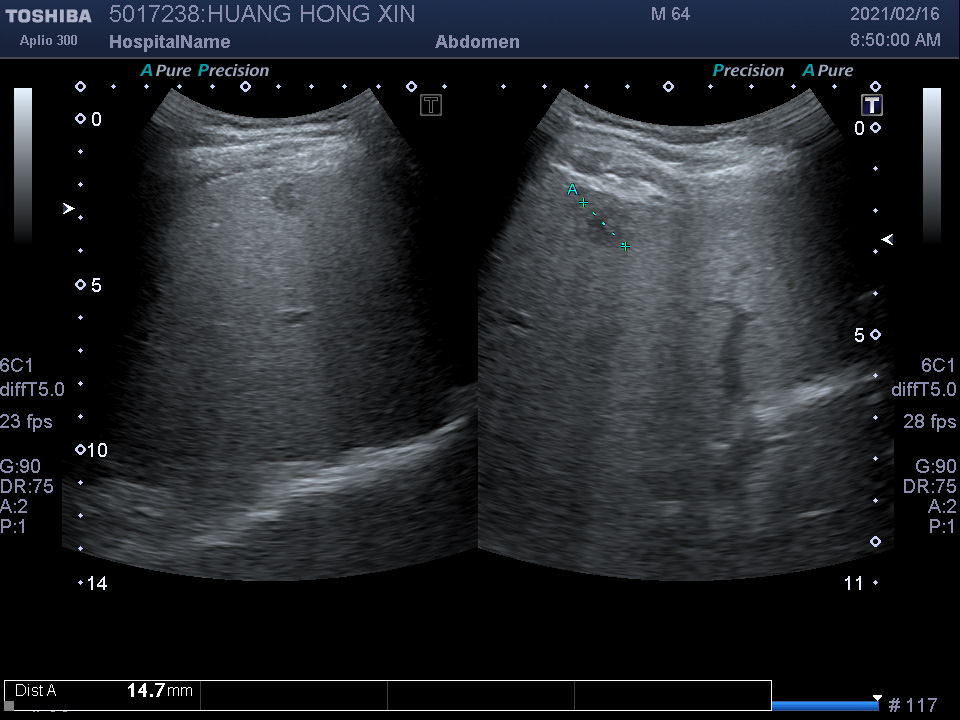Click the left grayscale map bar

23,165
